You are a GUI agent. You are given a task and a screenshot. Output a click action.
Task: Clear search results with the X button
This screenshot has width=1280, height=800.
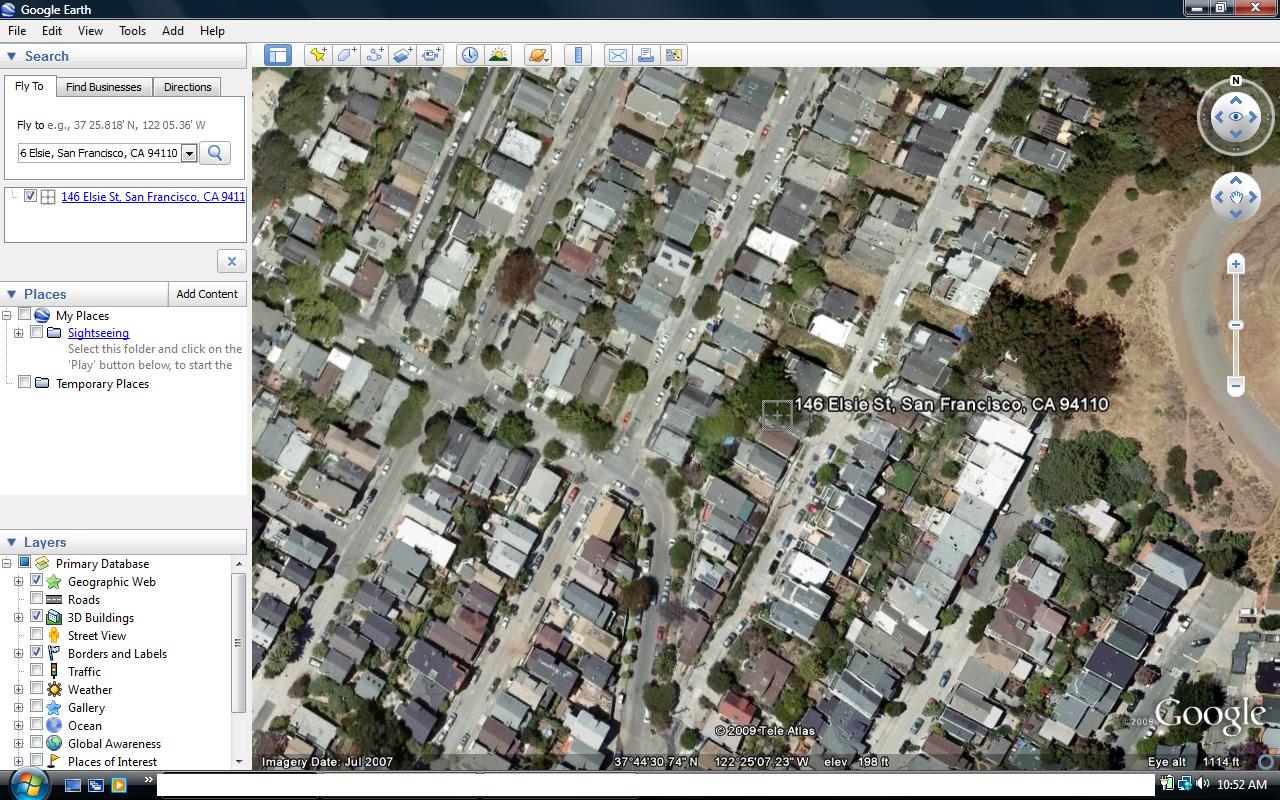[231, 261]
